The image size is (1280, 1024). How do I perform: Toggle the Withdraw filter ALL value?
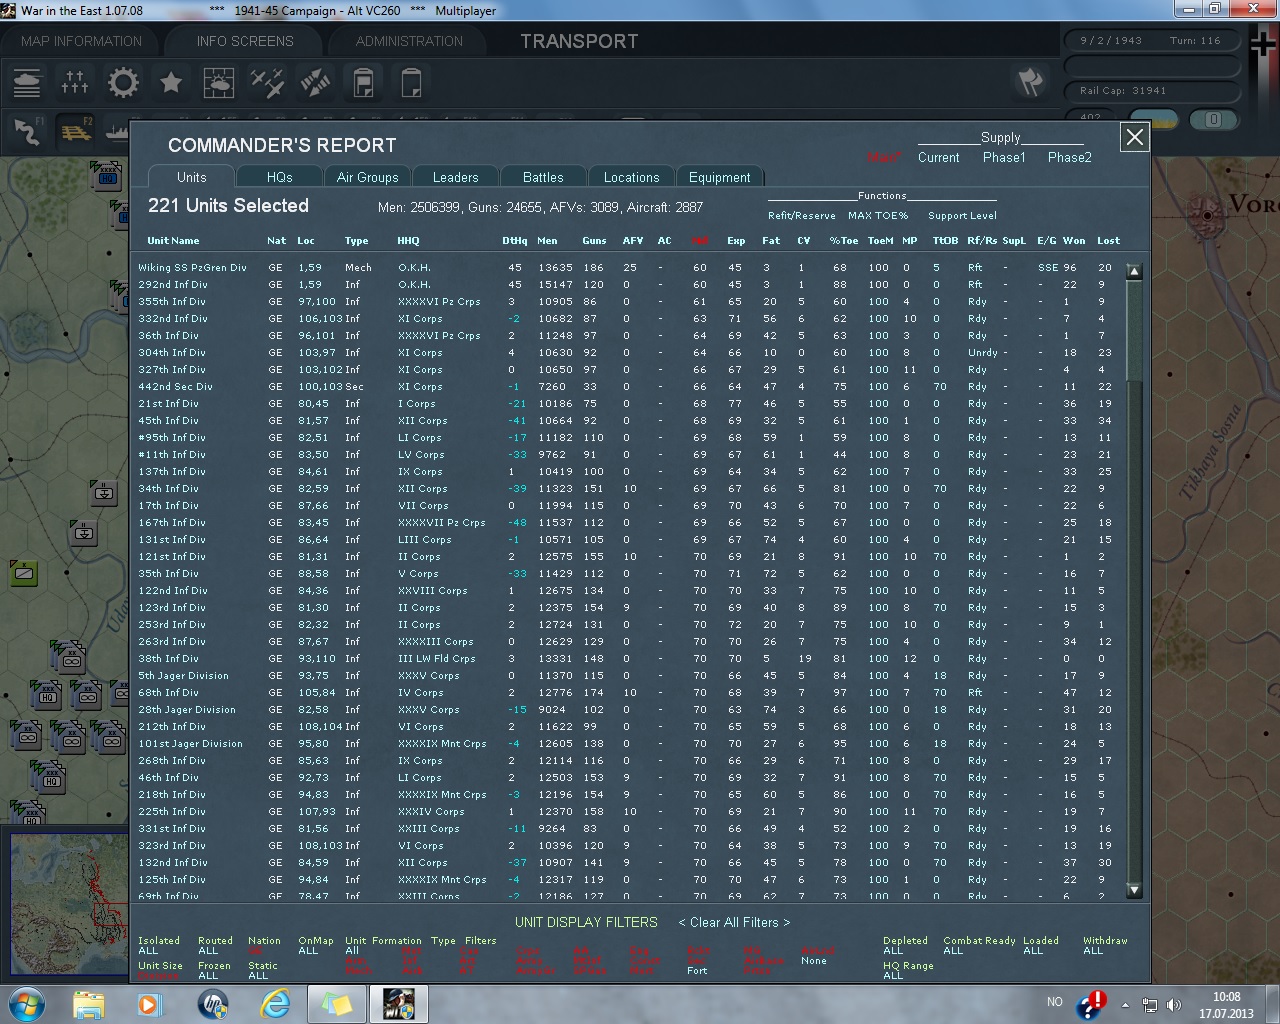[x=1093, y=951]
